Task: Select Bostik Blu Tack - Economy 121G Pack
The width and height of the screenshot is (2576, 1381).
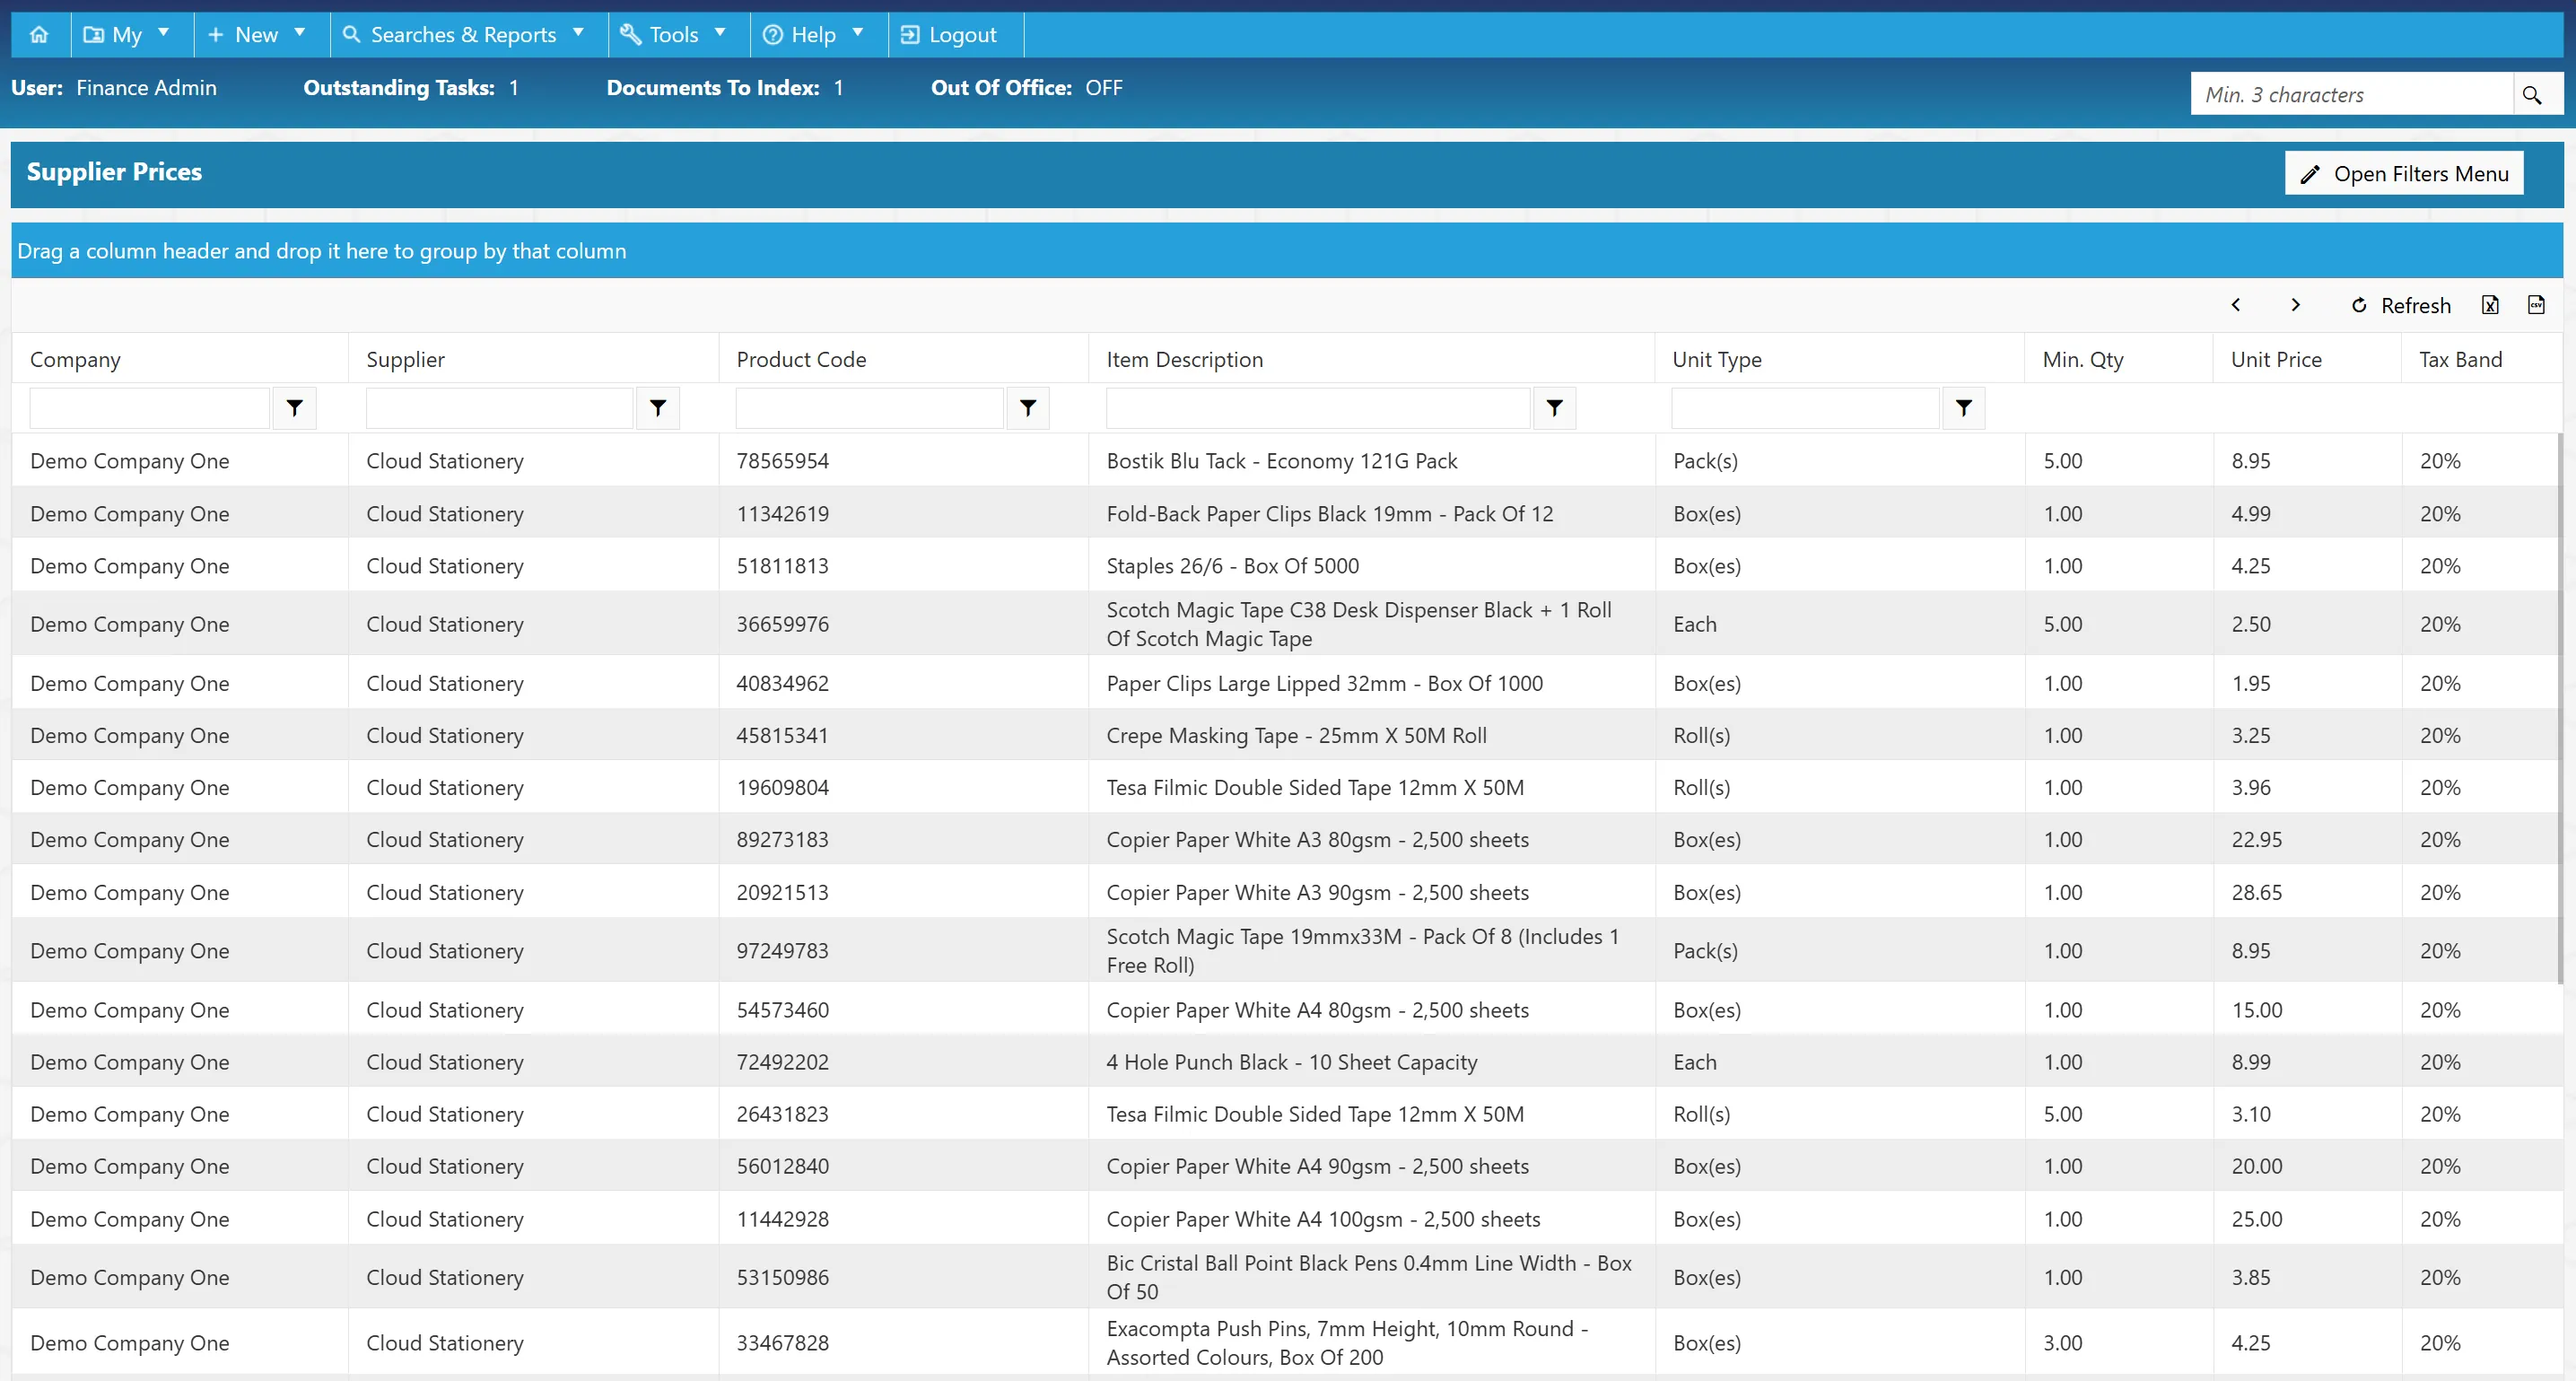Action: coord(1282,461)
